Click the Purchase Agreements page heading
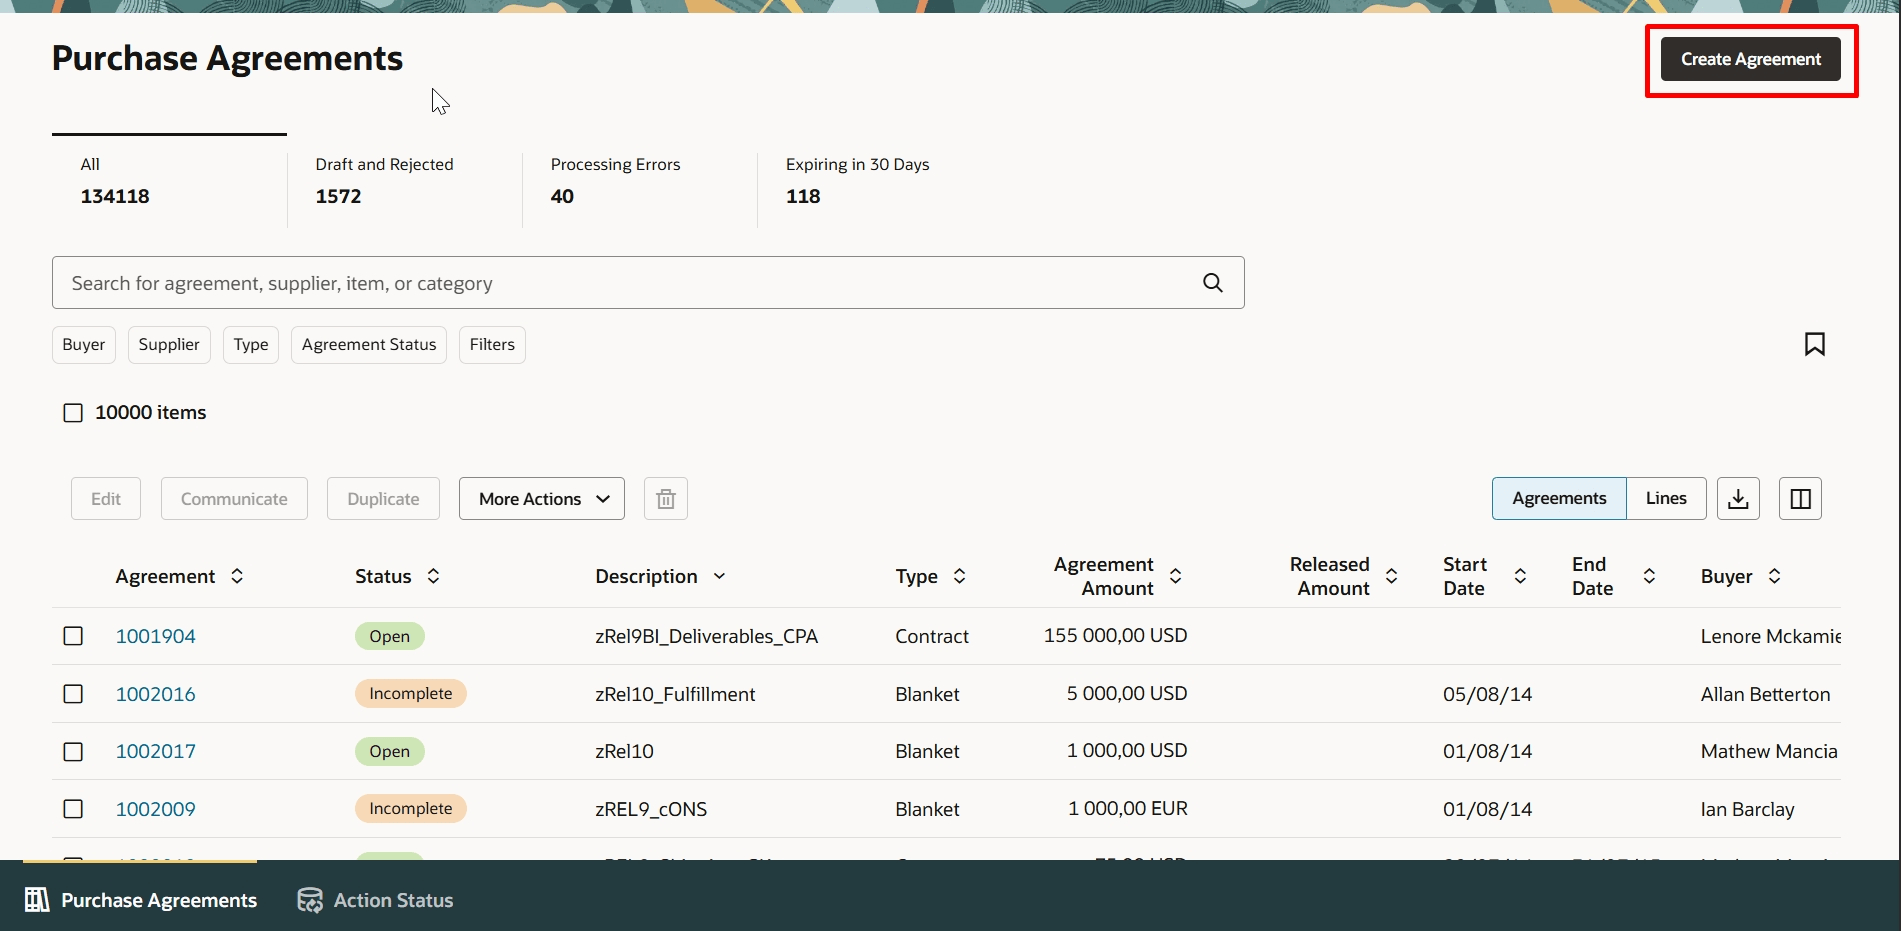Viewport: 1901px width, 931px height. coord(227,59)
